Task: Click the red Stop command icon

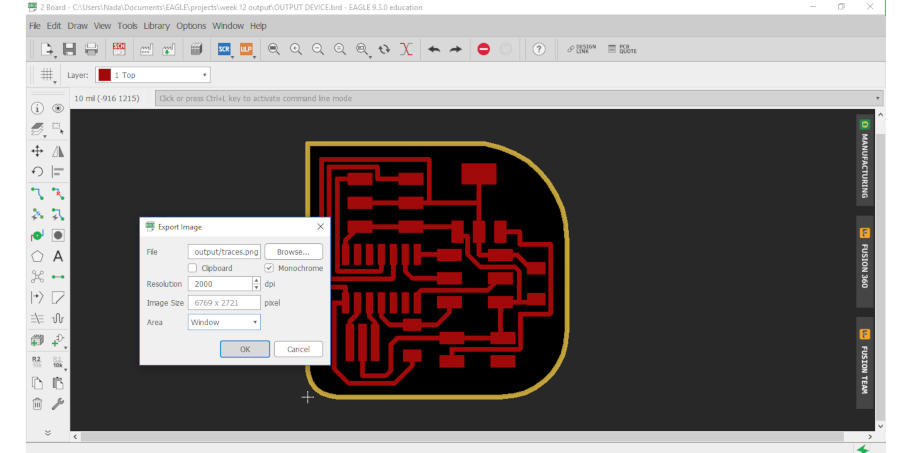Action: click(x=483, y=49)
